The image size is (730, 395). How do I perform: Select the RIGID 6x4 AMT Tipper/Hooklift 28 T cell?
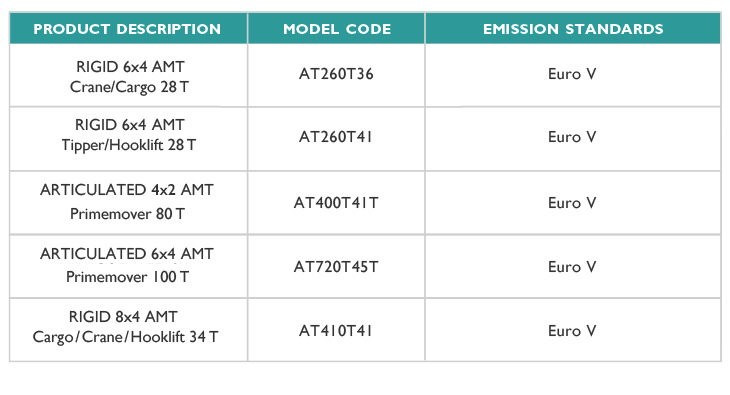point(128,139)
